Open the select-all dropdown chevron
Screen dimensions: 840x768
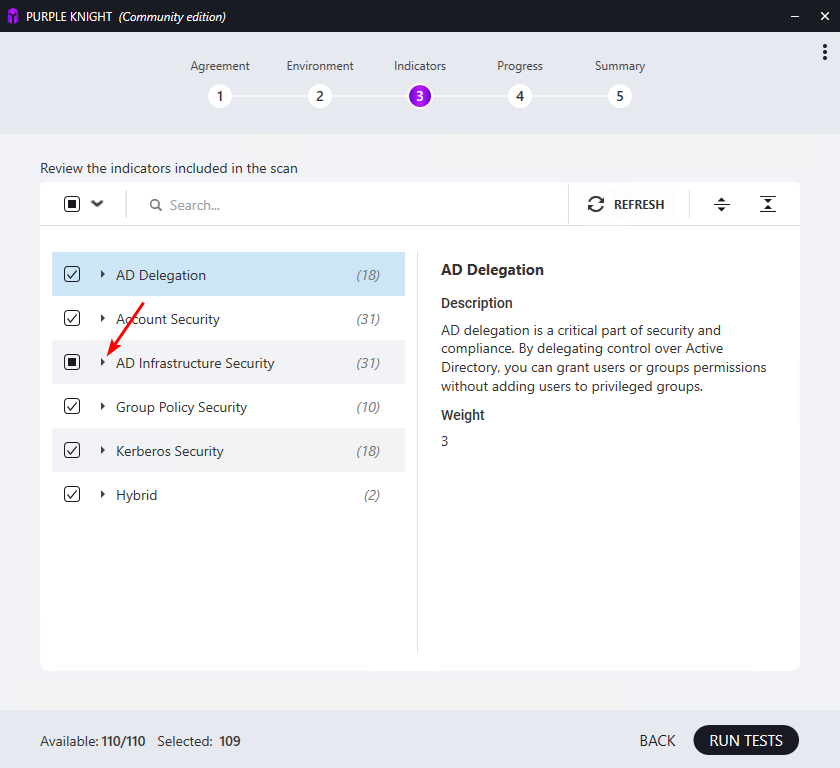pyautogui.click(x=97, y=203)
